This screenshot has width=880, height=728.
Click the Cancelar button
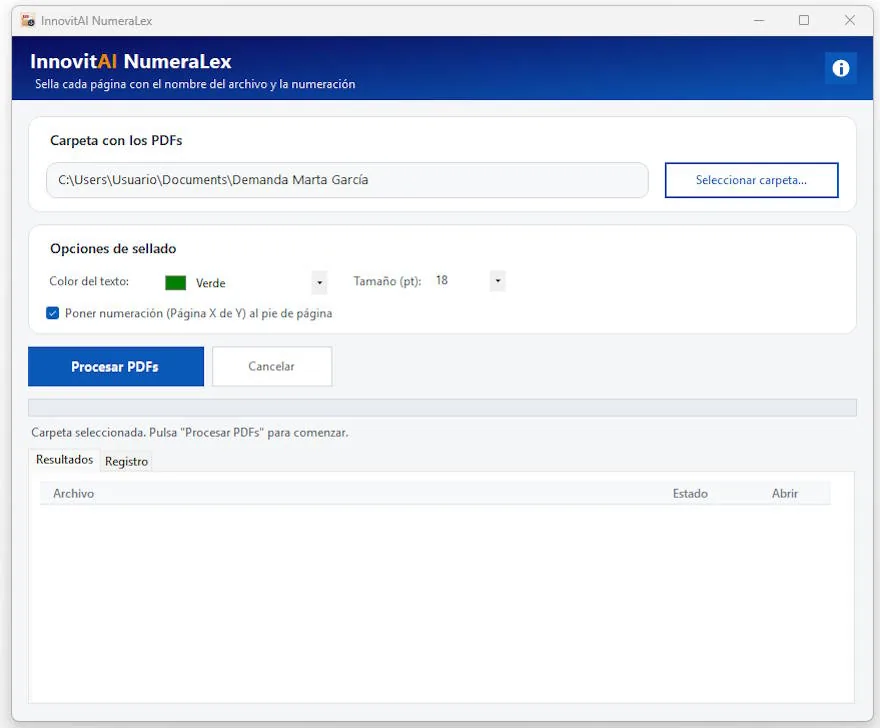(x=272, y=367)
